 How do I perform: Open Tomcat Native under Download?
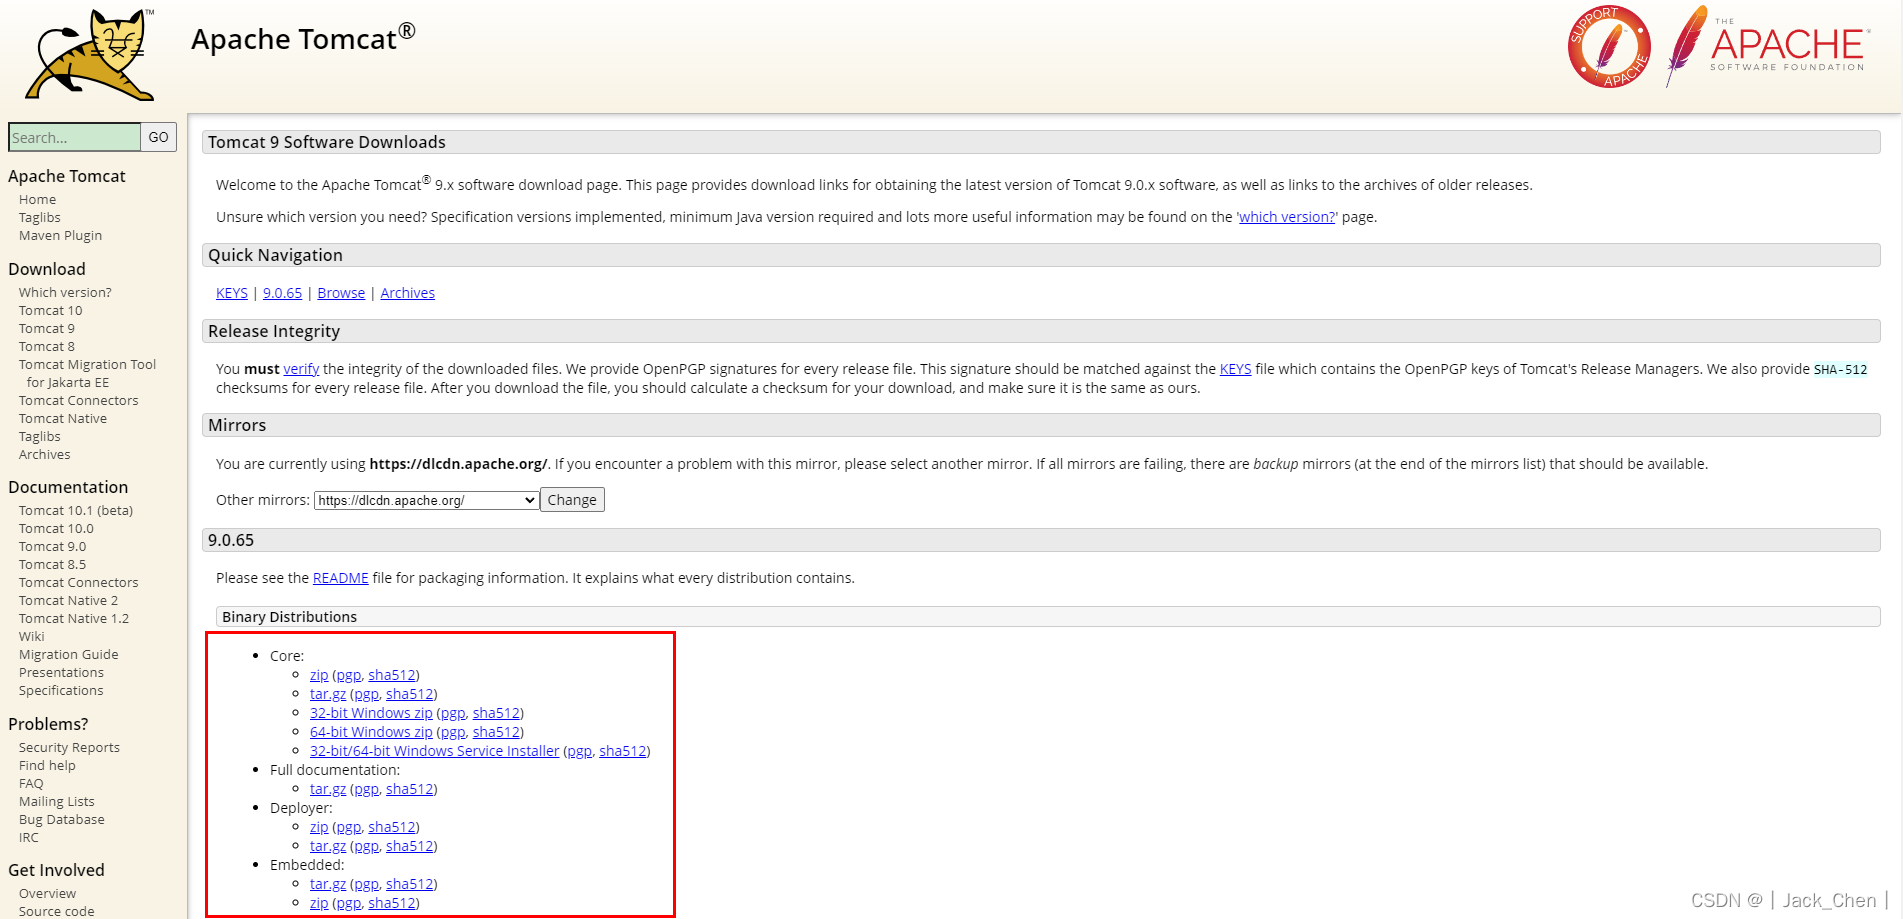point(63,419)
